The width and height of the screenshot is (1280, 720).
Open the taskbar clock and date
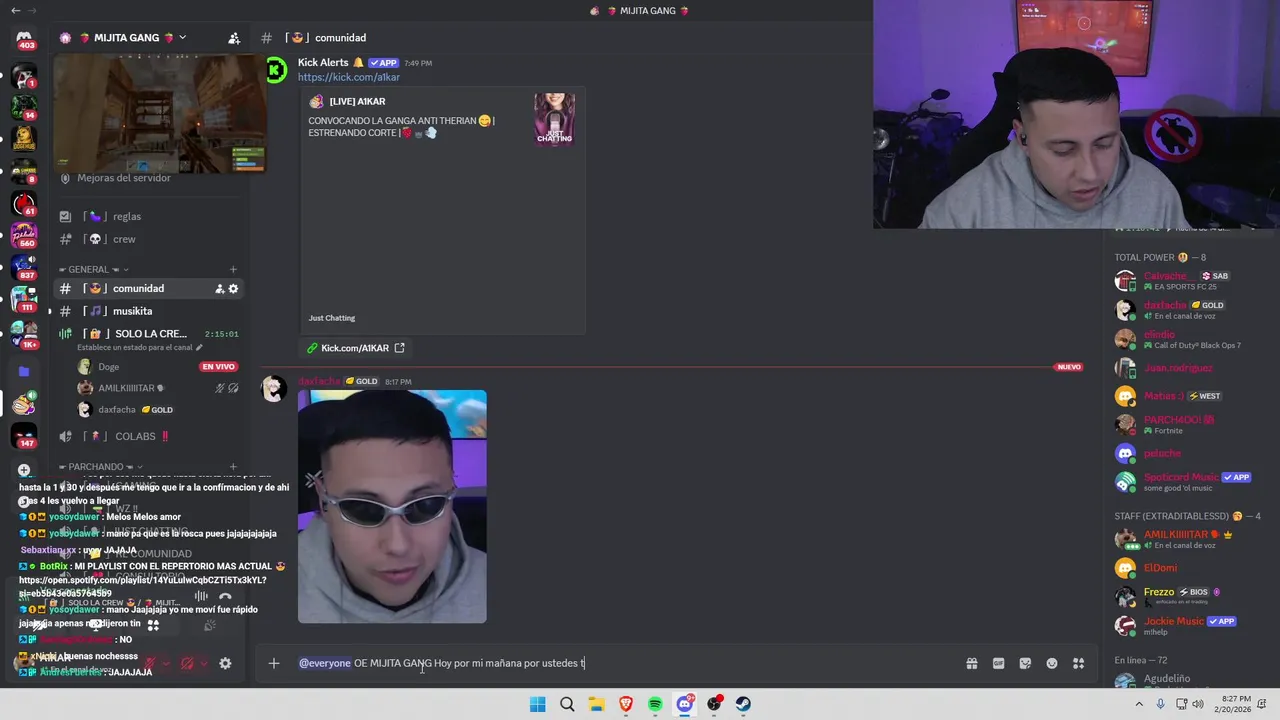[x=1235, y=704]
